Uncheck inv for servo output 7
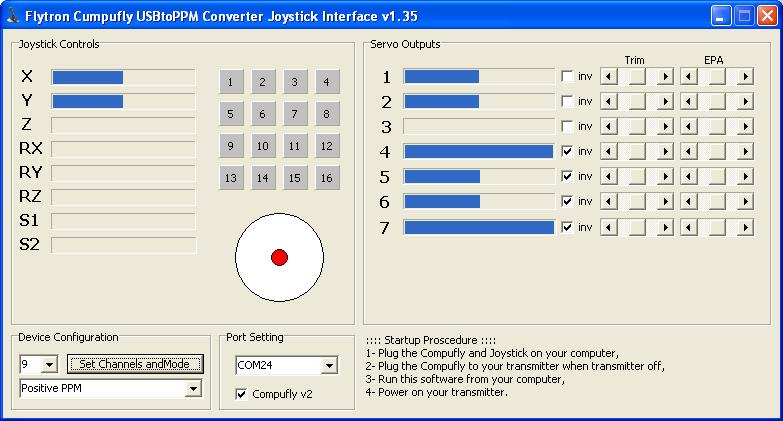Viewport: 783px width, 421px height. [x=567, y=227]
